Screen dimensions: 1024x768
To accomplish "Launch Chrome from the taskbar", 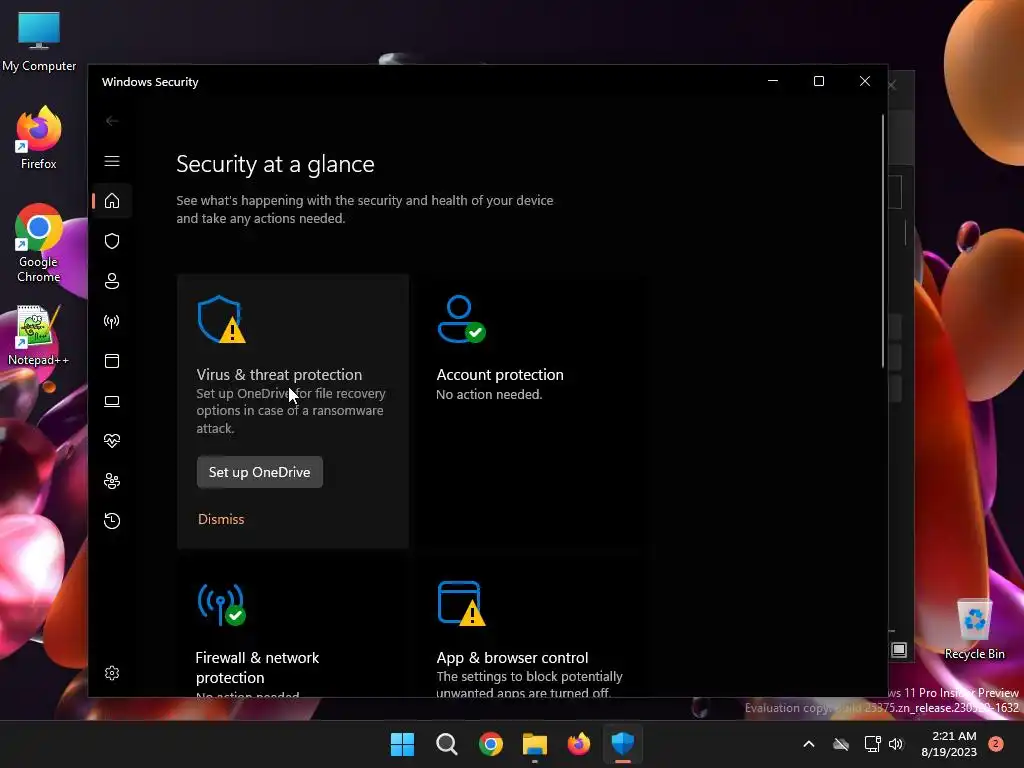I will click(x=490, y=744).
